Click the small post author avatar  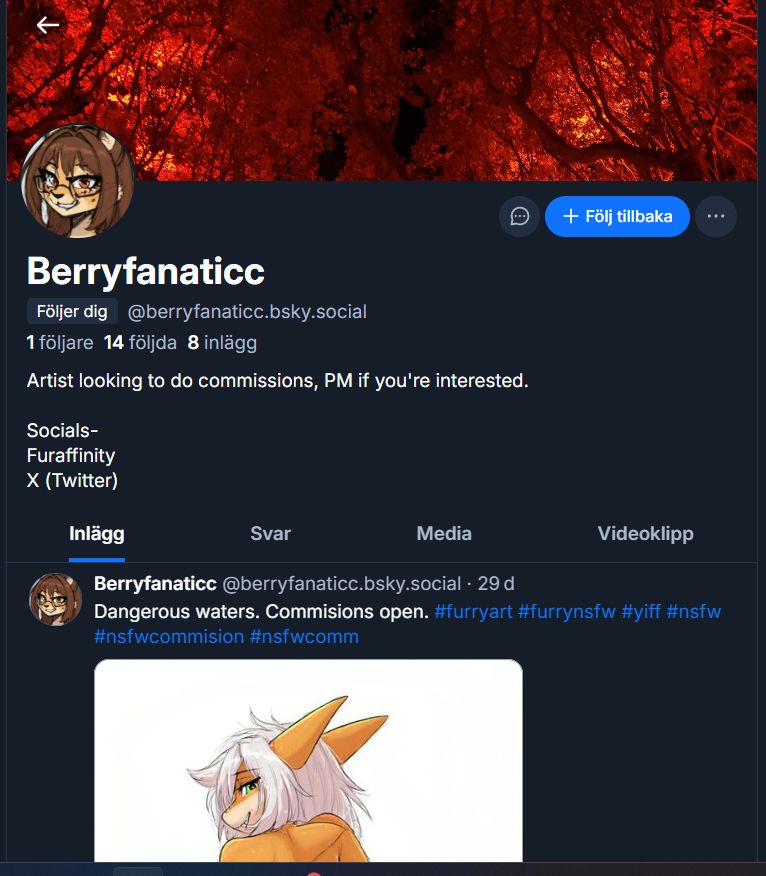(x=55, y=599)
